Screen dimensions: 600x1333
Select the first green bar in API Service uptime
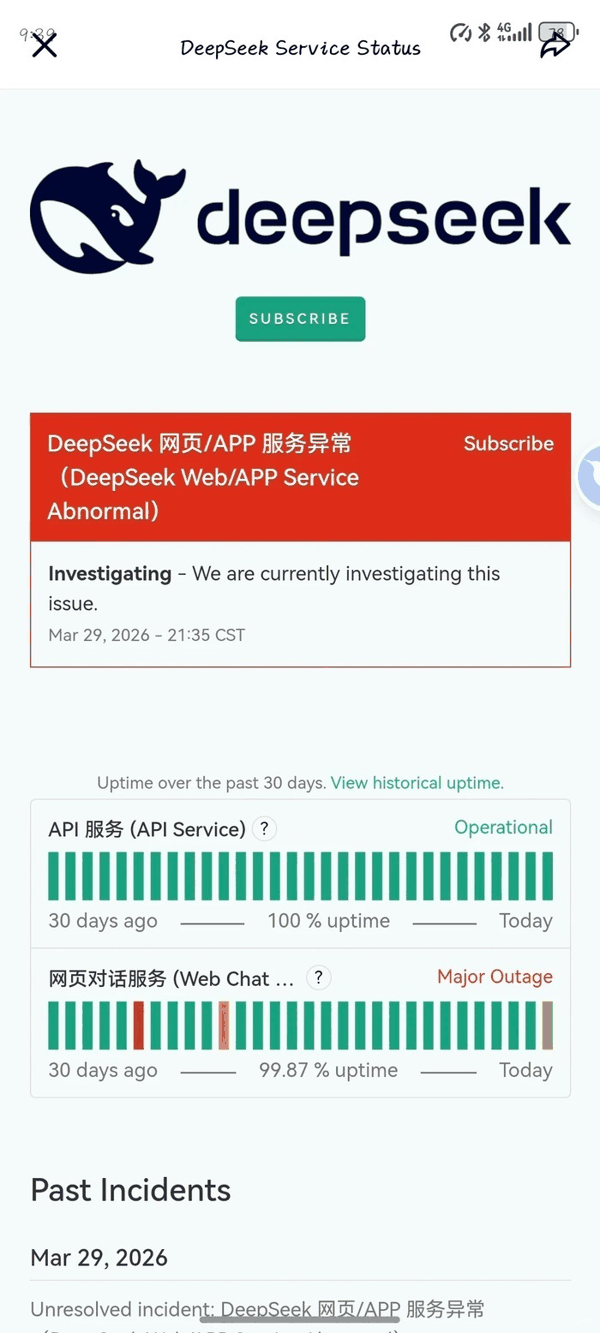54,876
